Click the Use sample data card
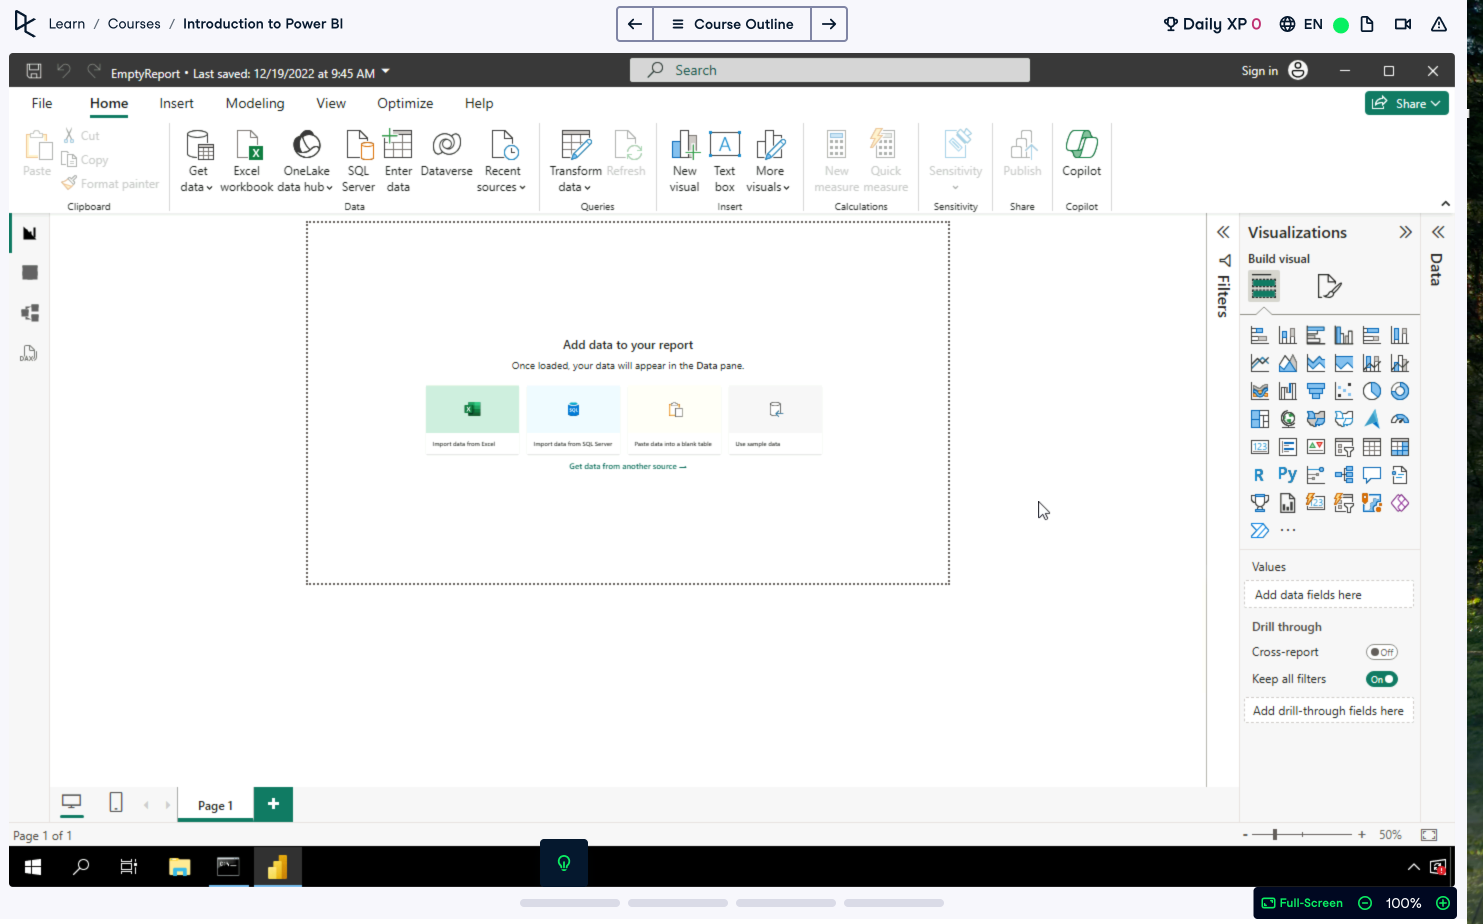 (x=775, y=420)
